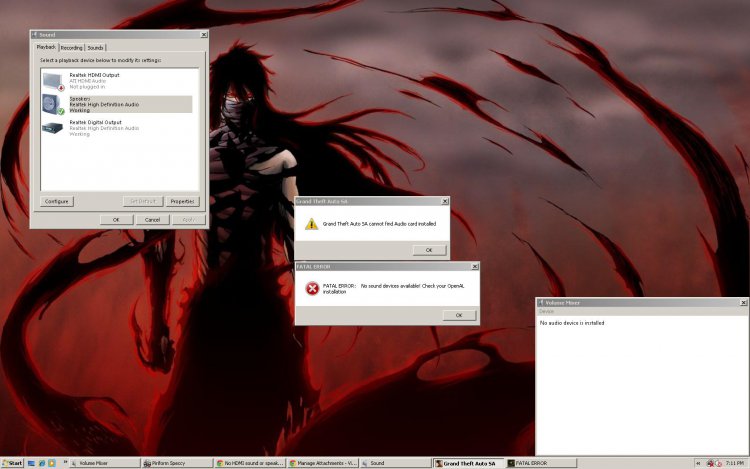Screen dimensions: 750x469
Task: Click the Realtek Digital Output label
Action: click(x=96, y=122)
